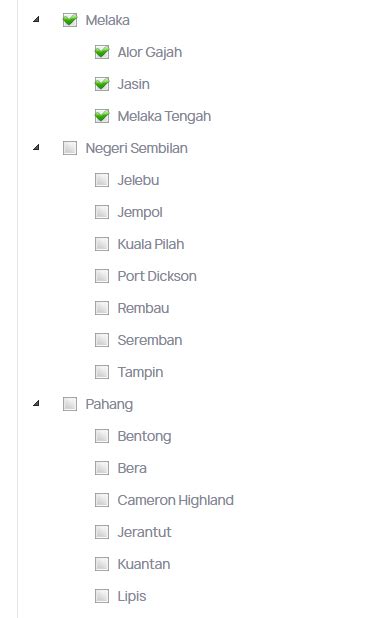Collapse the Pahang tree node
This screenshot has width=379, height=618.
(36, 403)
